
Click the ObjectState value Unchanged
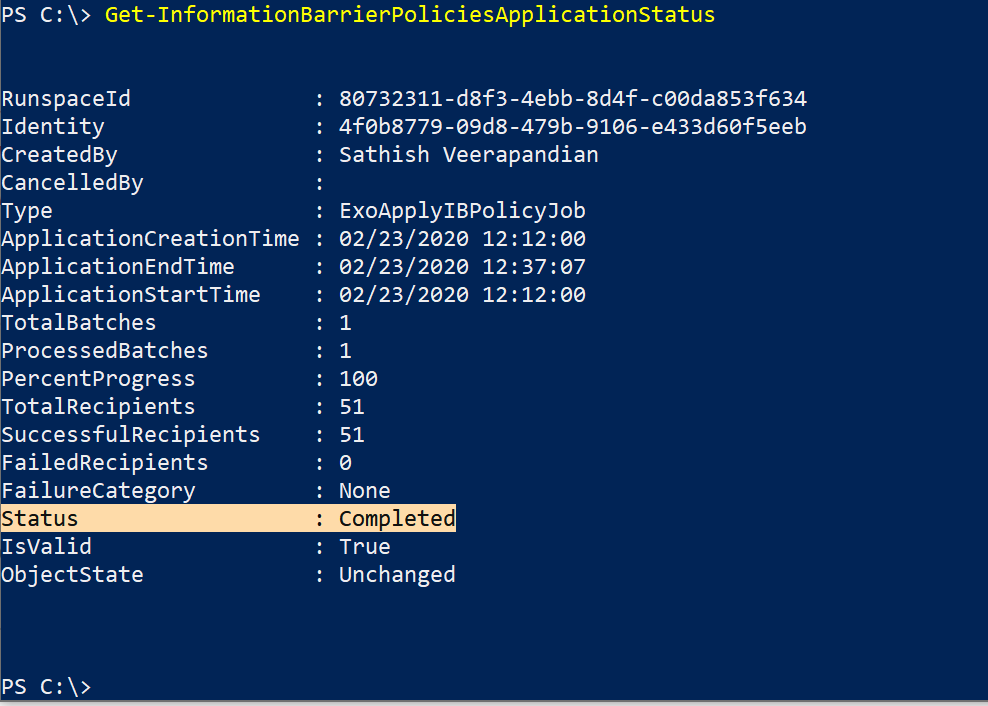coord(397,575)
